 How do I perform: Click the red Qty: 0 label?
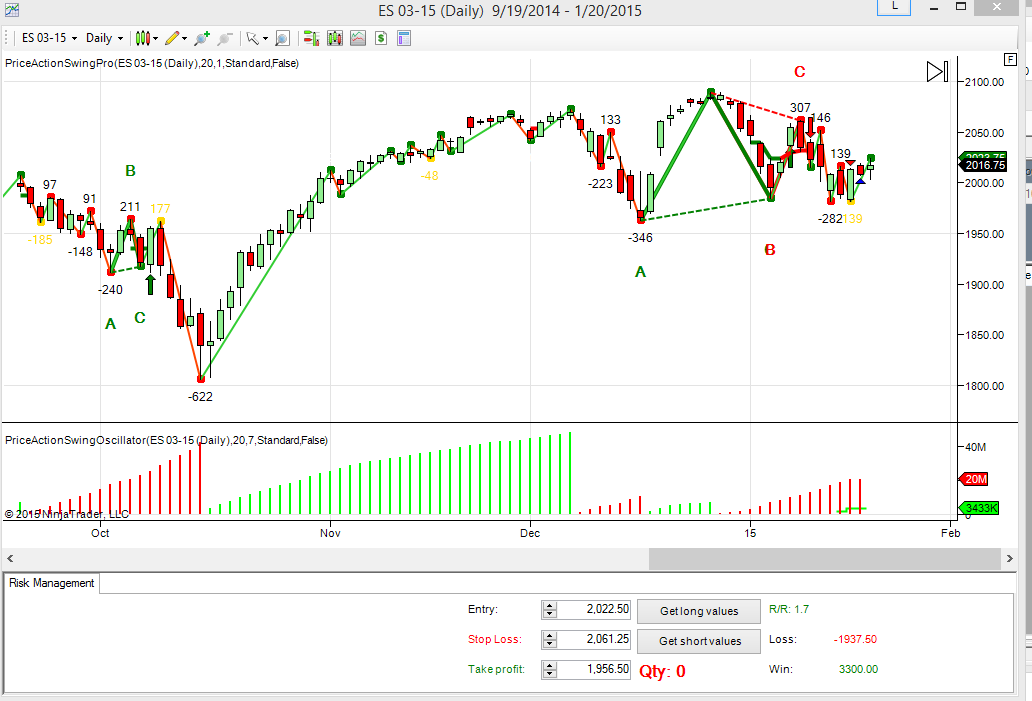(662, 671)
